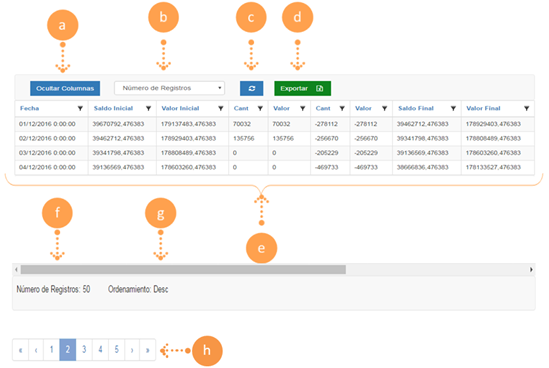The image size is (549, 368).
Task: Click the scrollbar left arrow
Action: [x=16, y=269]
